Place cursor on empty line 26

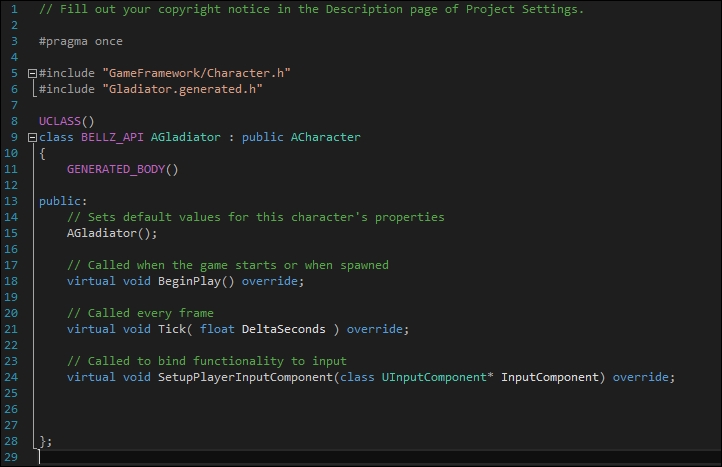click(x=378, y=409)
